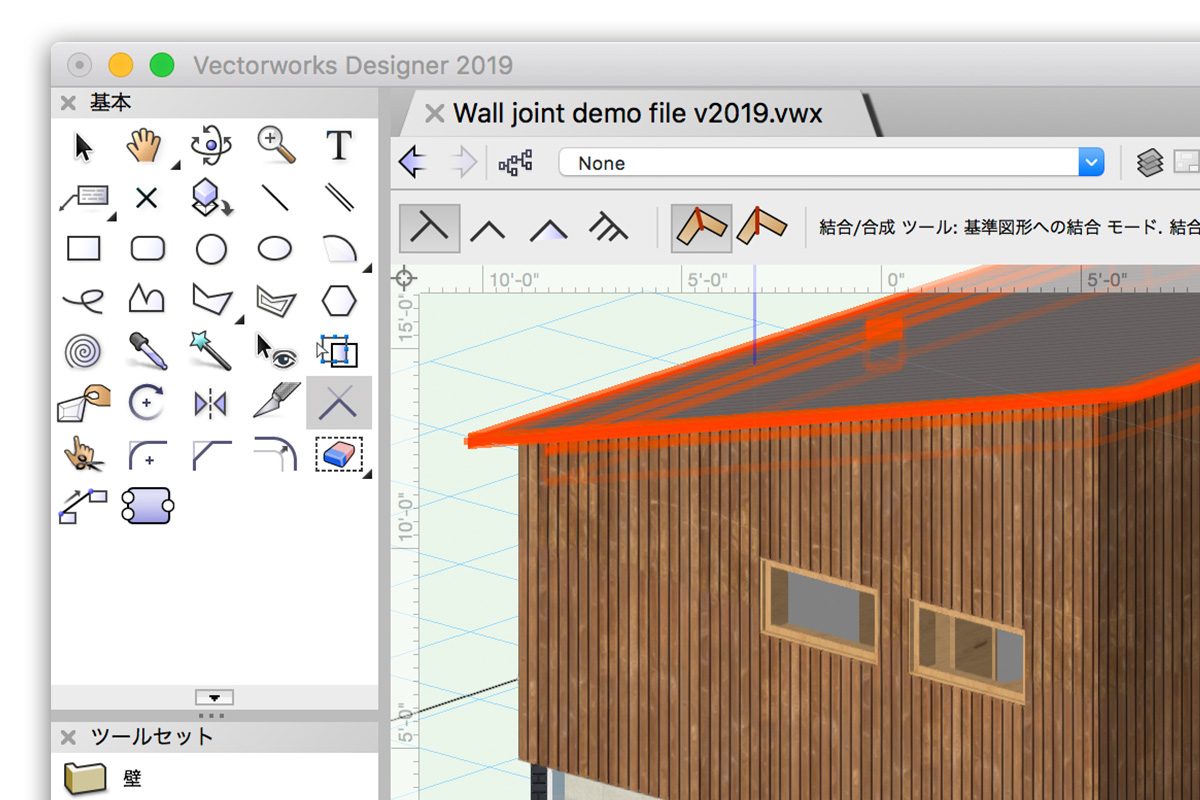Select the Chamfer tool
Image resolution: width=1200 pixels, height=800 pixels.
[211, 455]
